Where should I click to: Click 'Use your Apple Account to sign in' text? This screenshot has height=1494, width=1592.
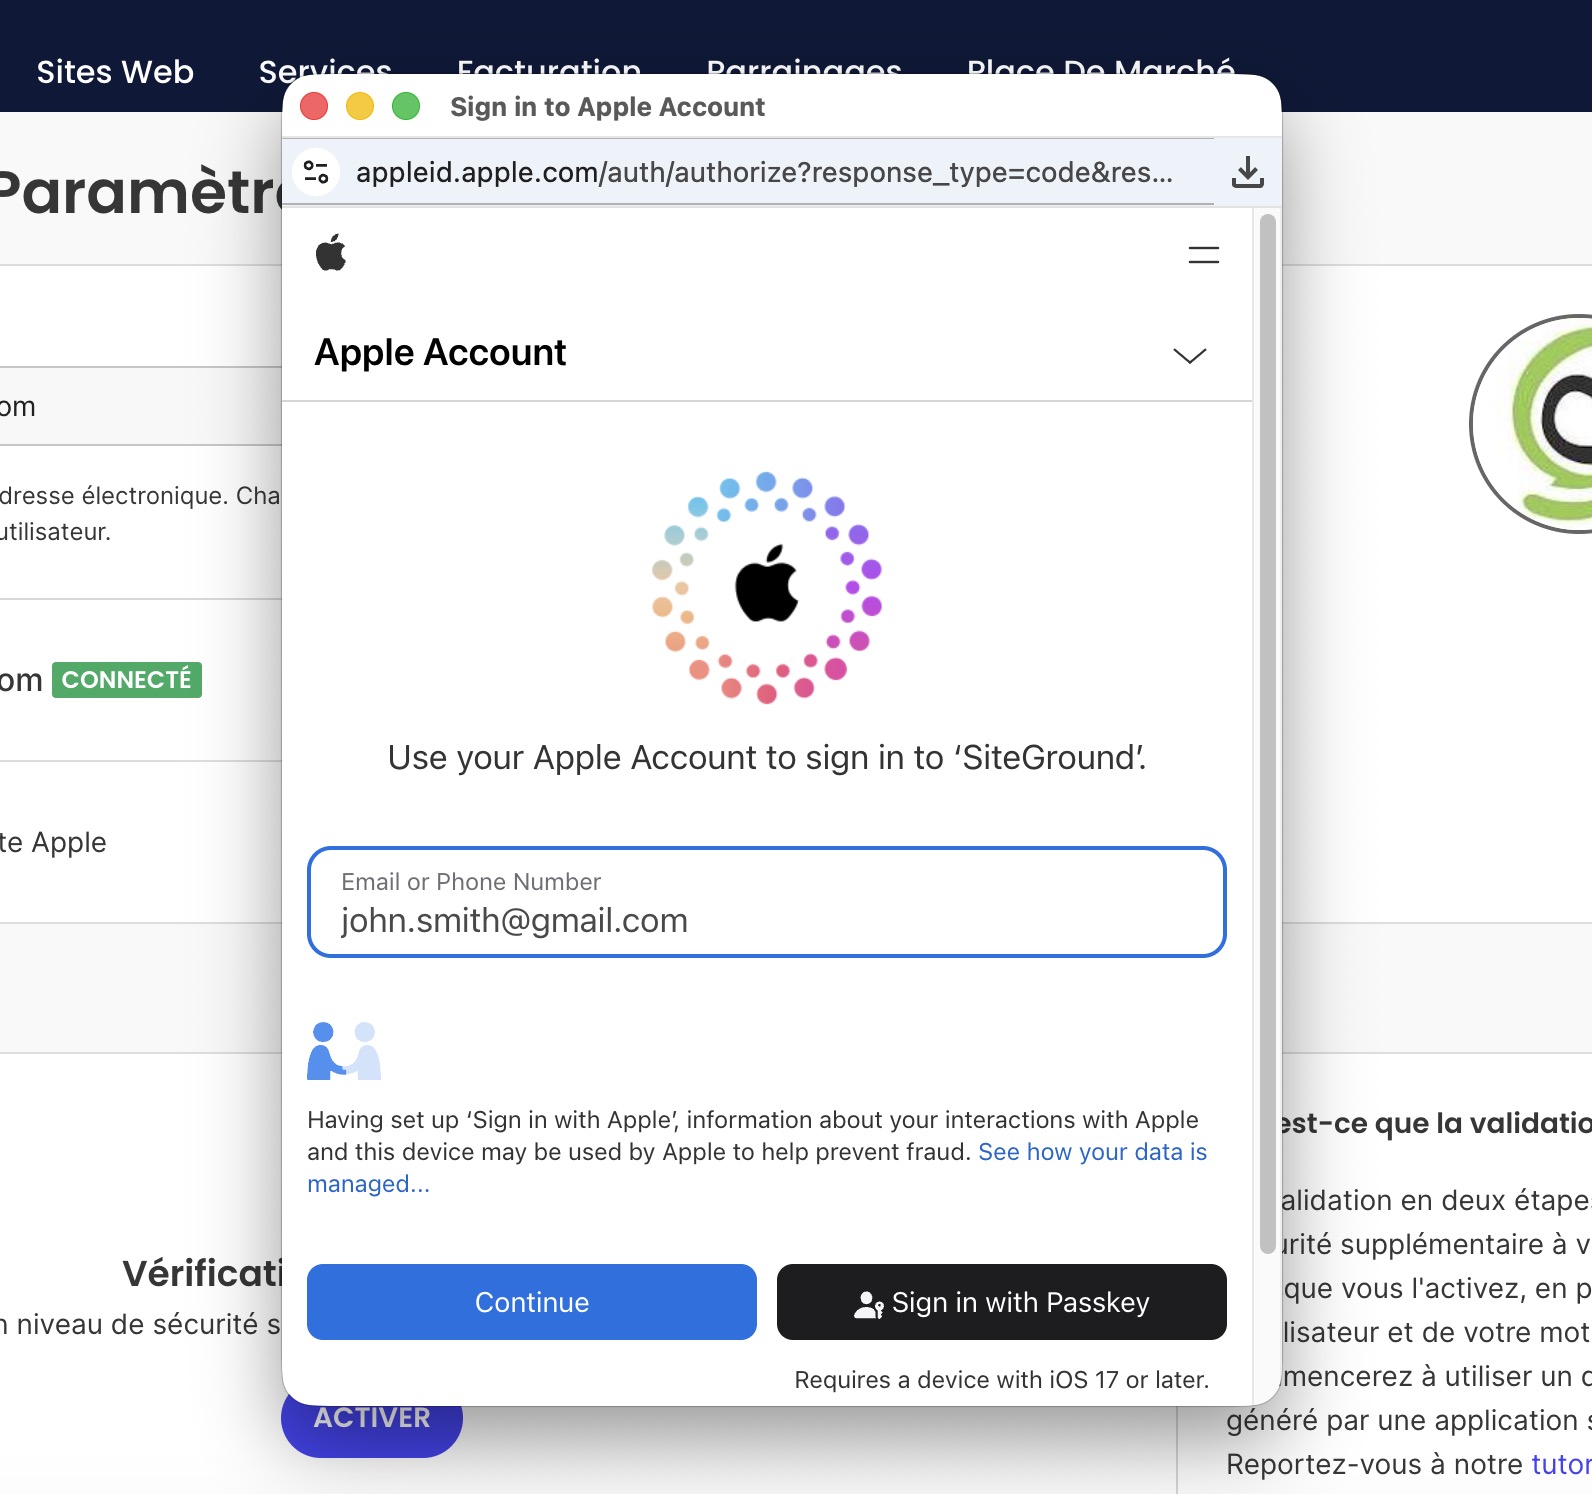click(x=767, y=758)
